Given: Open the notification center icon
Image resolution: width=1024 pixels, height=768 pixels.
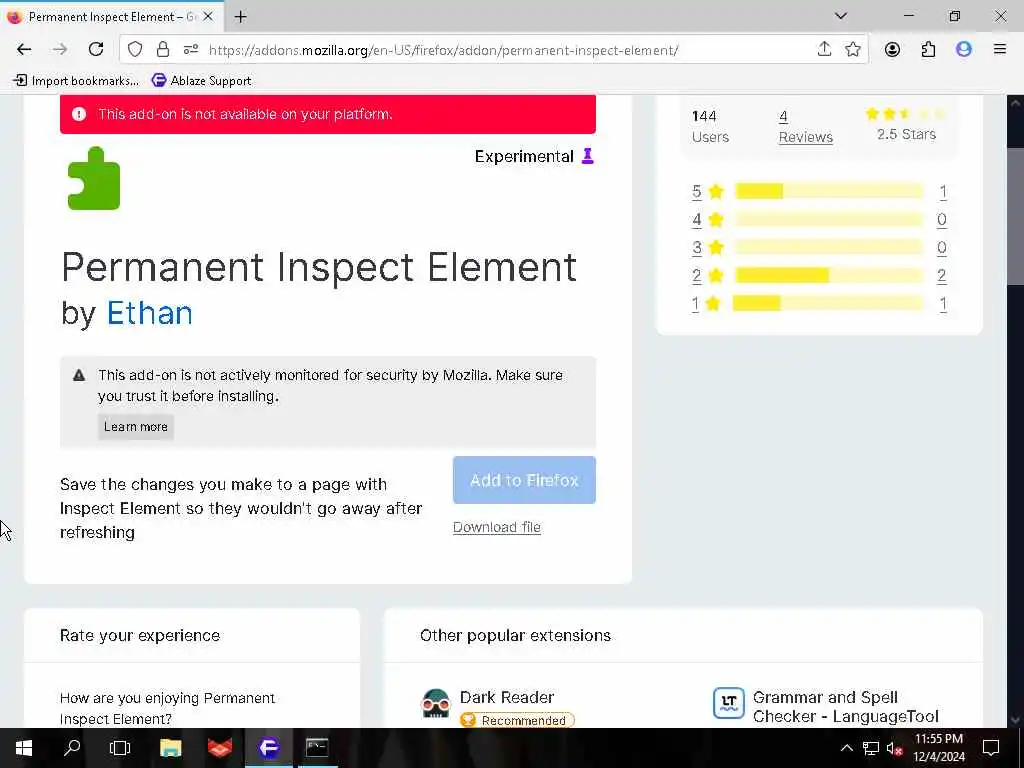Looking at the screenshot, I should tap(991, 748).
